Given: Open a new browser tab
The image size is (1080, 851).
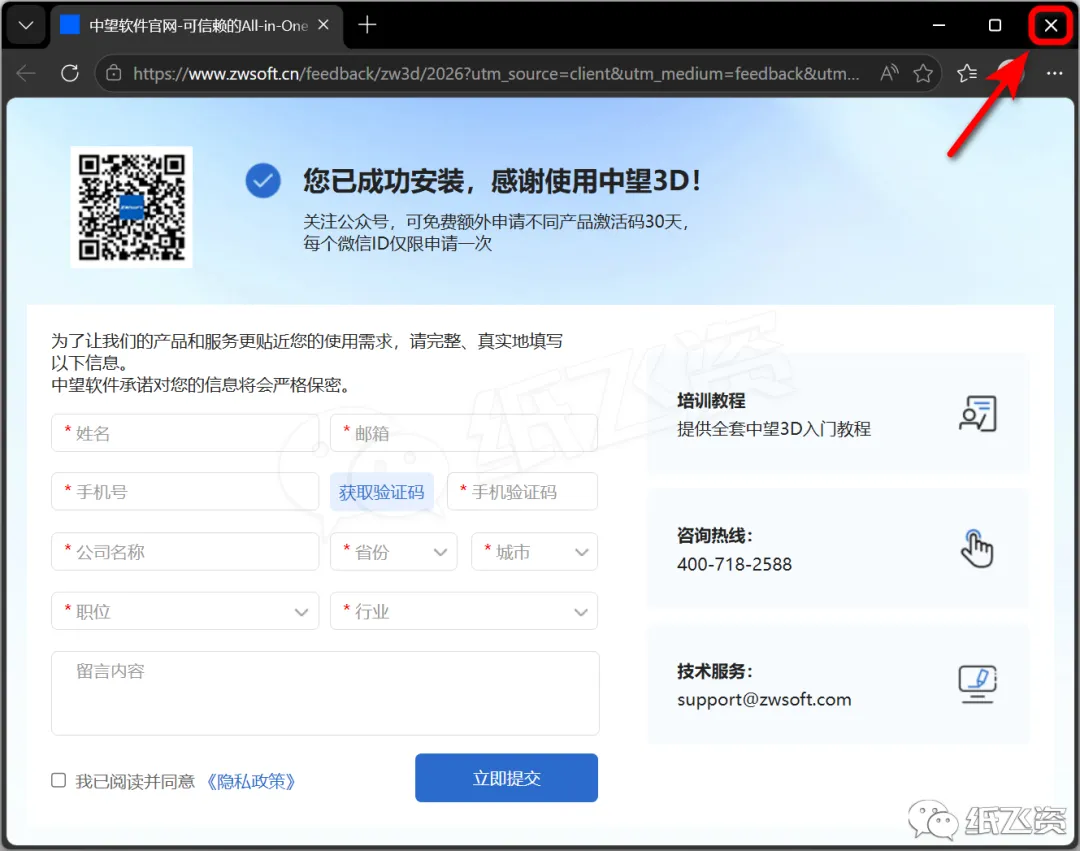Looking at the screenshot, I should (367, 25).
